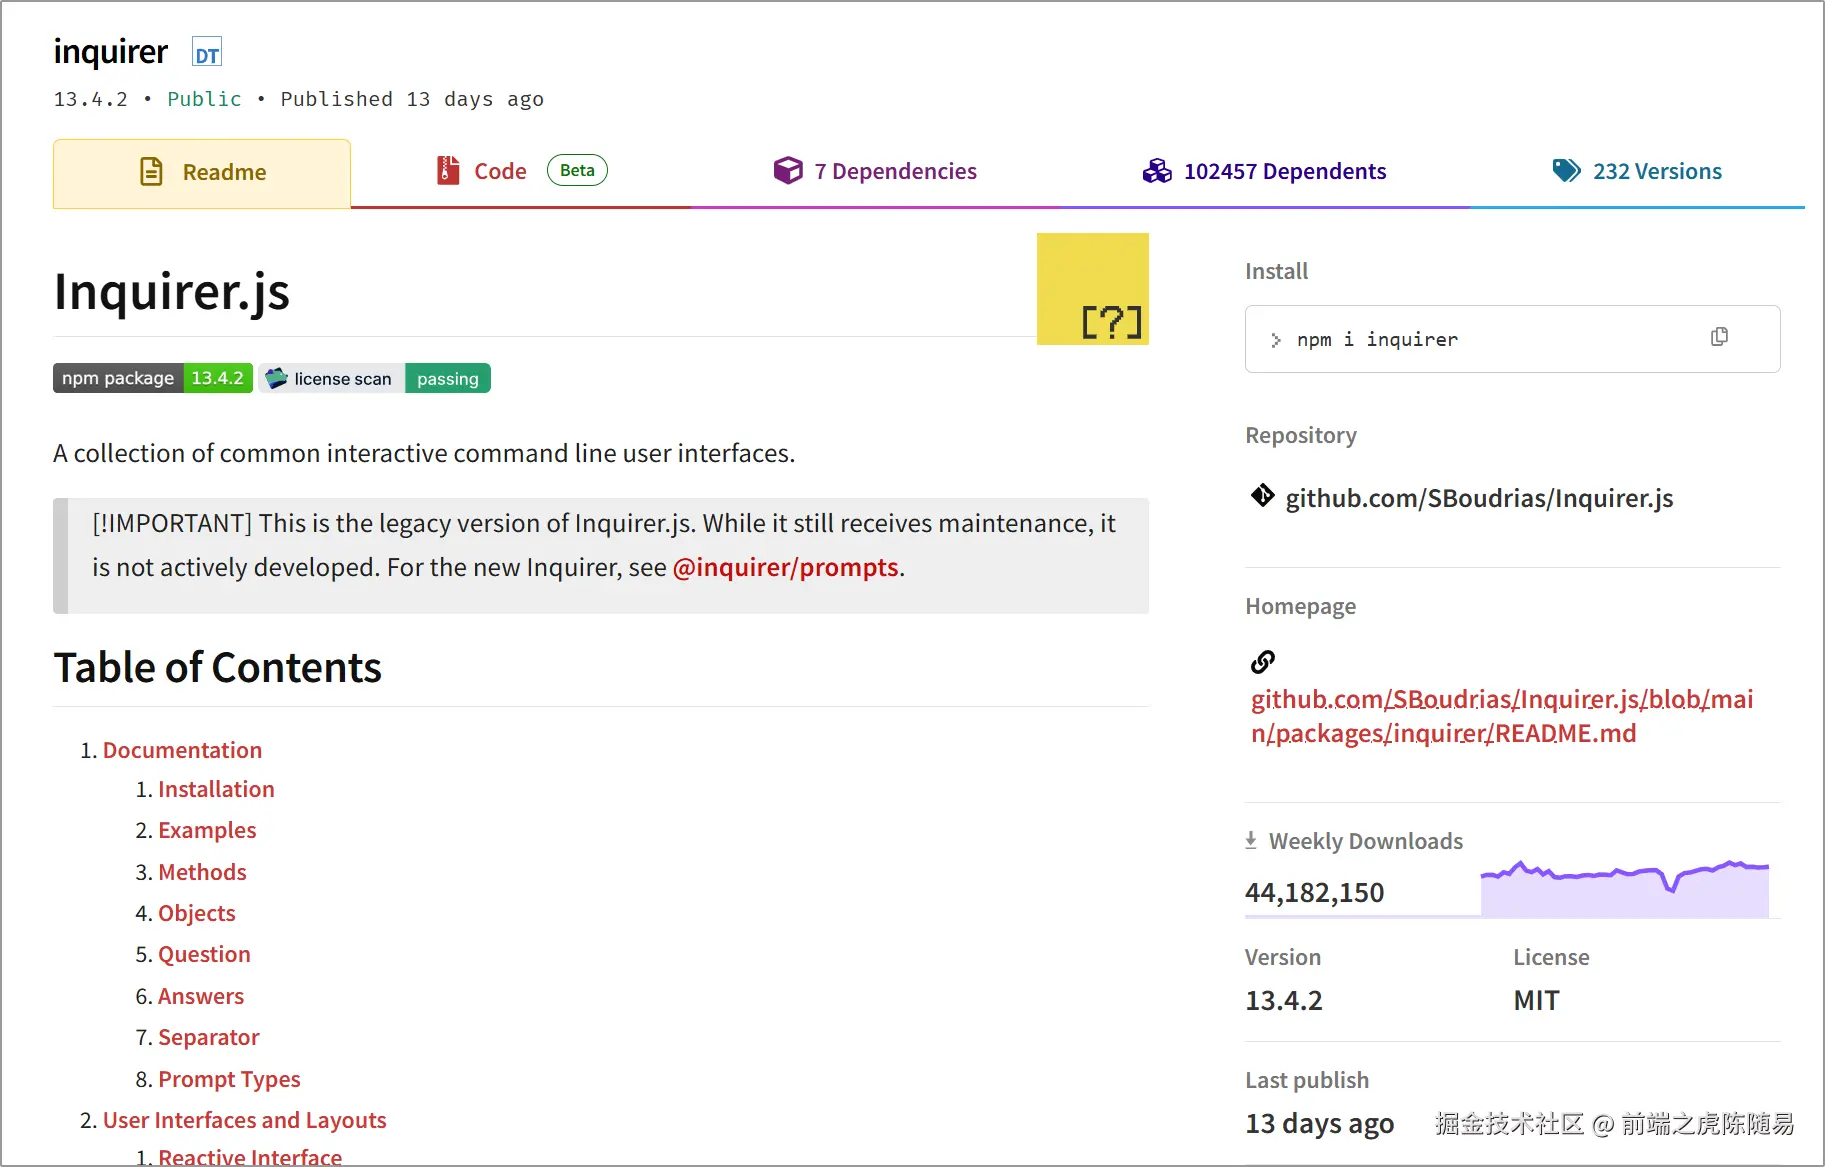Click the MIT license value
This screenshot has width=1825, height=1167.
(1536, 1000)
